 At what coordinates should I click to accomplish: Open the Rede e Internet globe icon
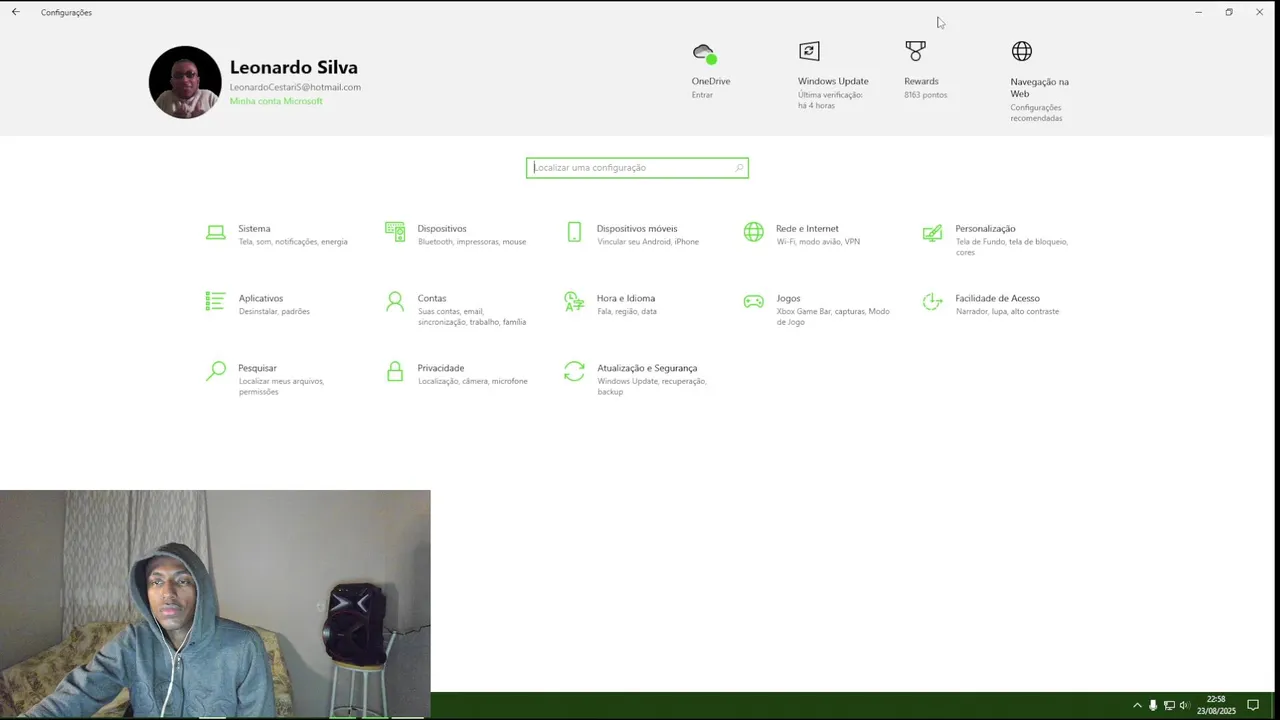click(x=753, y=232)
